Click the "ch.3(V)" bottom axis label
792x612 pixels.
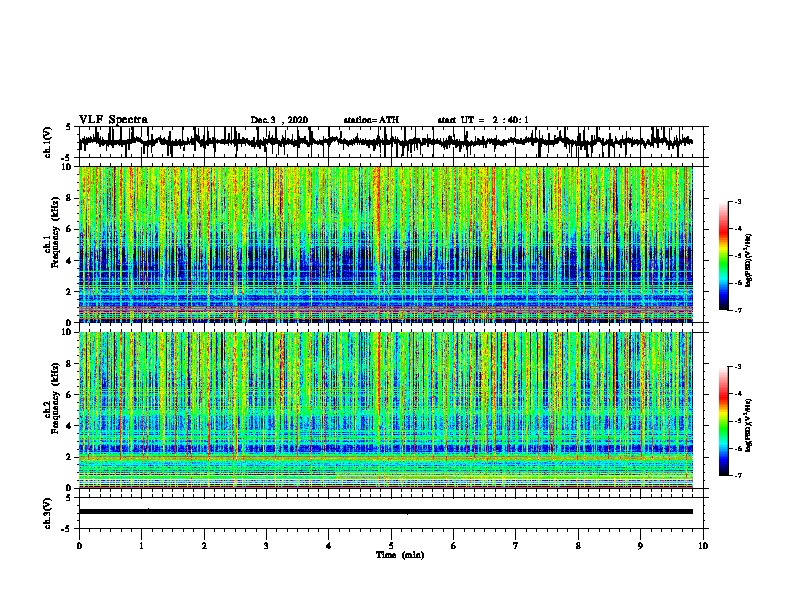tap(48, 513)
